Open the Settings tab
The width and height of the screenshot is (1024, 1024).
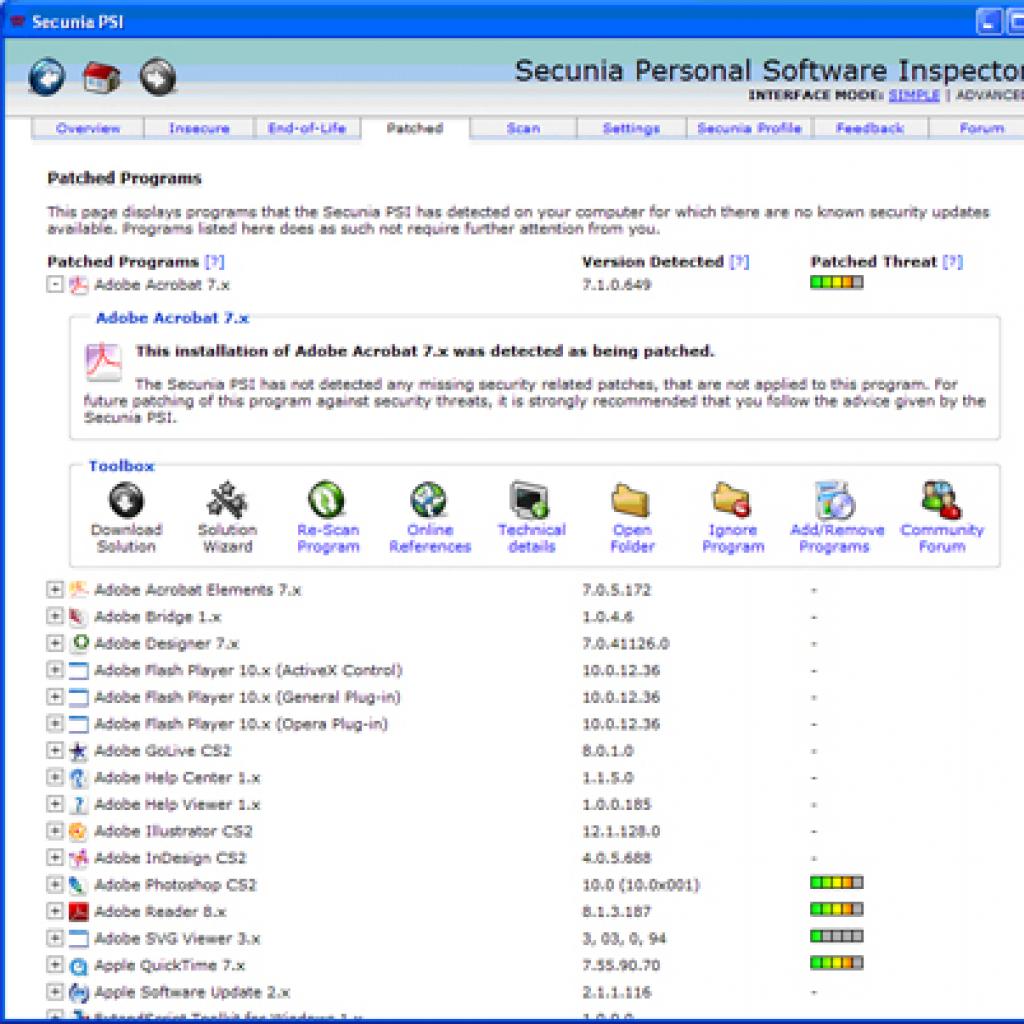pos(632,129)
